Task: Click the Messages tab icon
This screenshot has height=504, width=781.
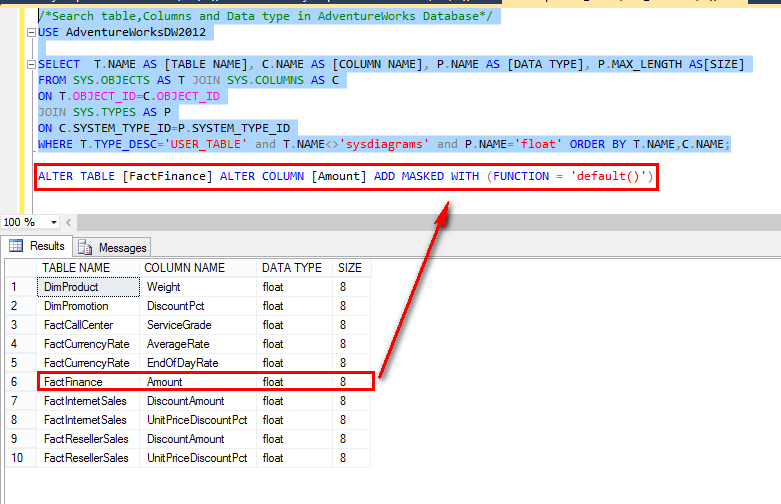Action: tap(85, 248)
